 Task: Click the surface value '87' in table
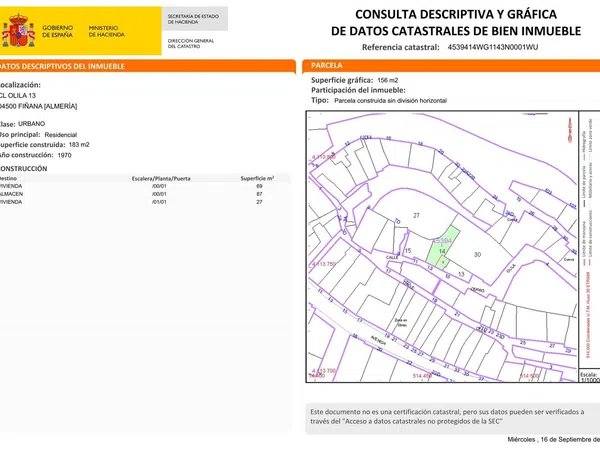259,194
